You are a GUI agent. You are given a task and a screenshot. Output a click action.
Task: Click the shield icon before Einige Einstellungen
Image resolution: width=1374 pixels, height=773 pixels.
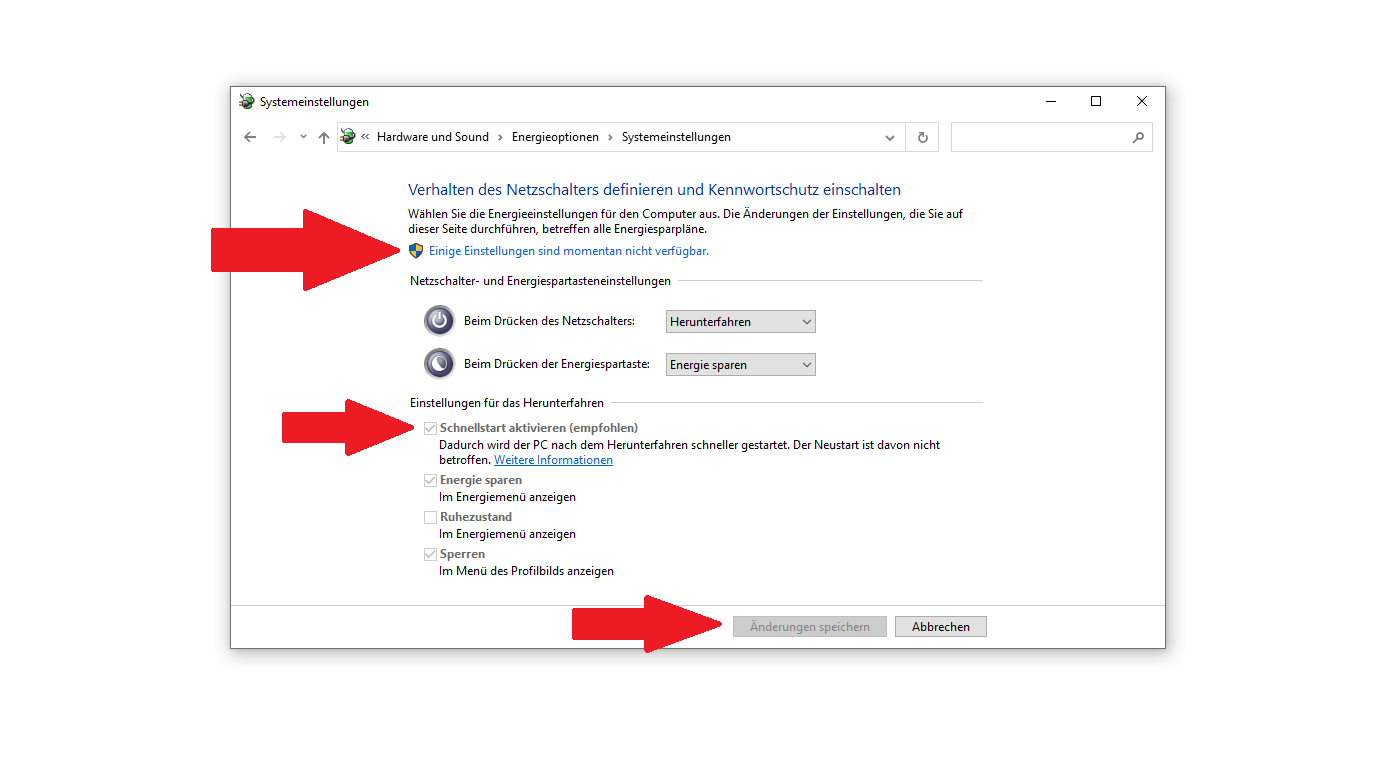416,251
